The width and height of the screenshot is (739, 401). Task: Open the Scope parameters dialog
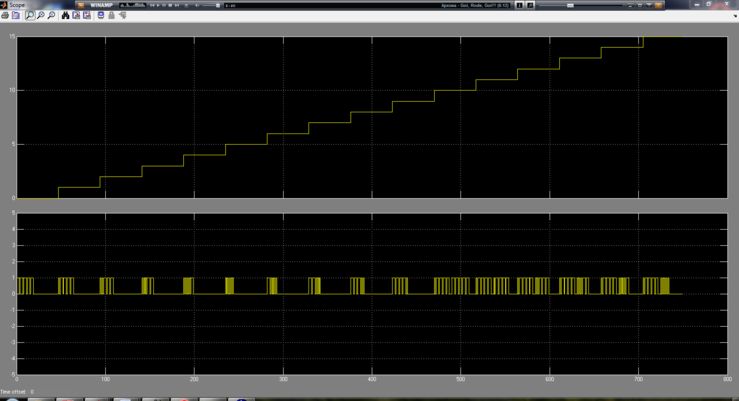(16, 16)
